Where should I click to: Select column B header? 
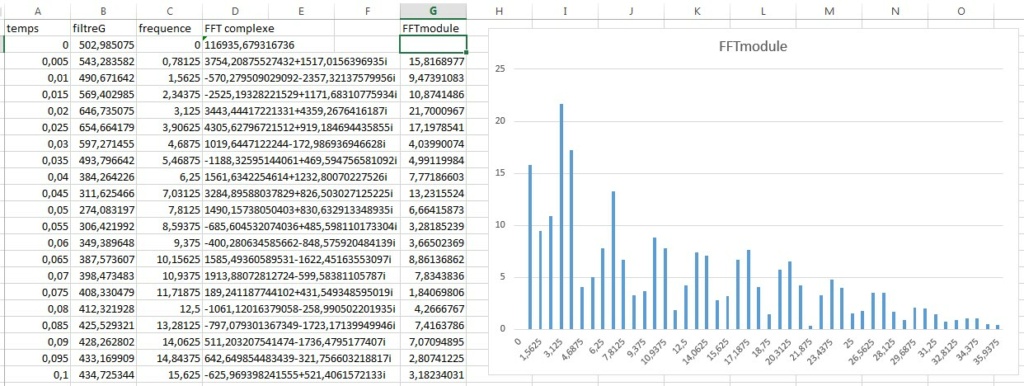[x=104, y=11]
